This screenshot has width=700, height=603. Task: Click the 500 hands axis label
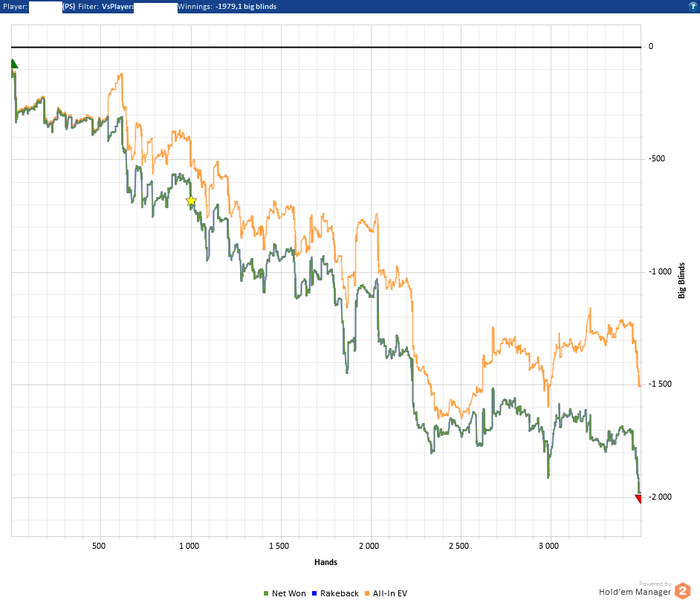point(99,546)
